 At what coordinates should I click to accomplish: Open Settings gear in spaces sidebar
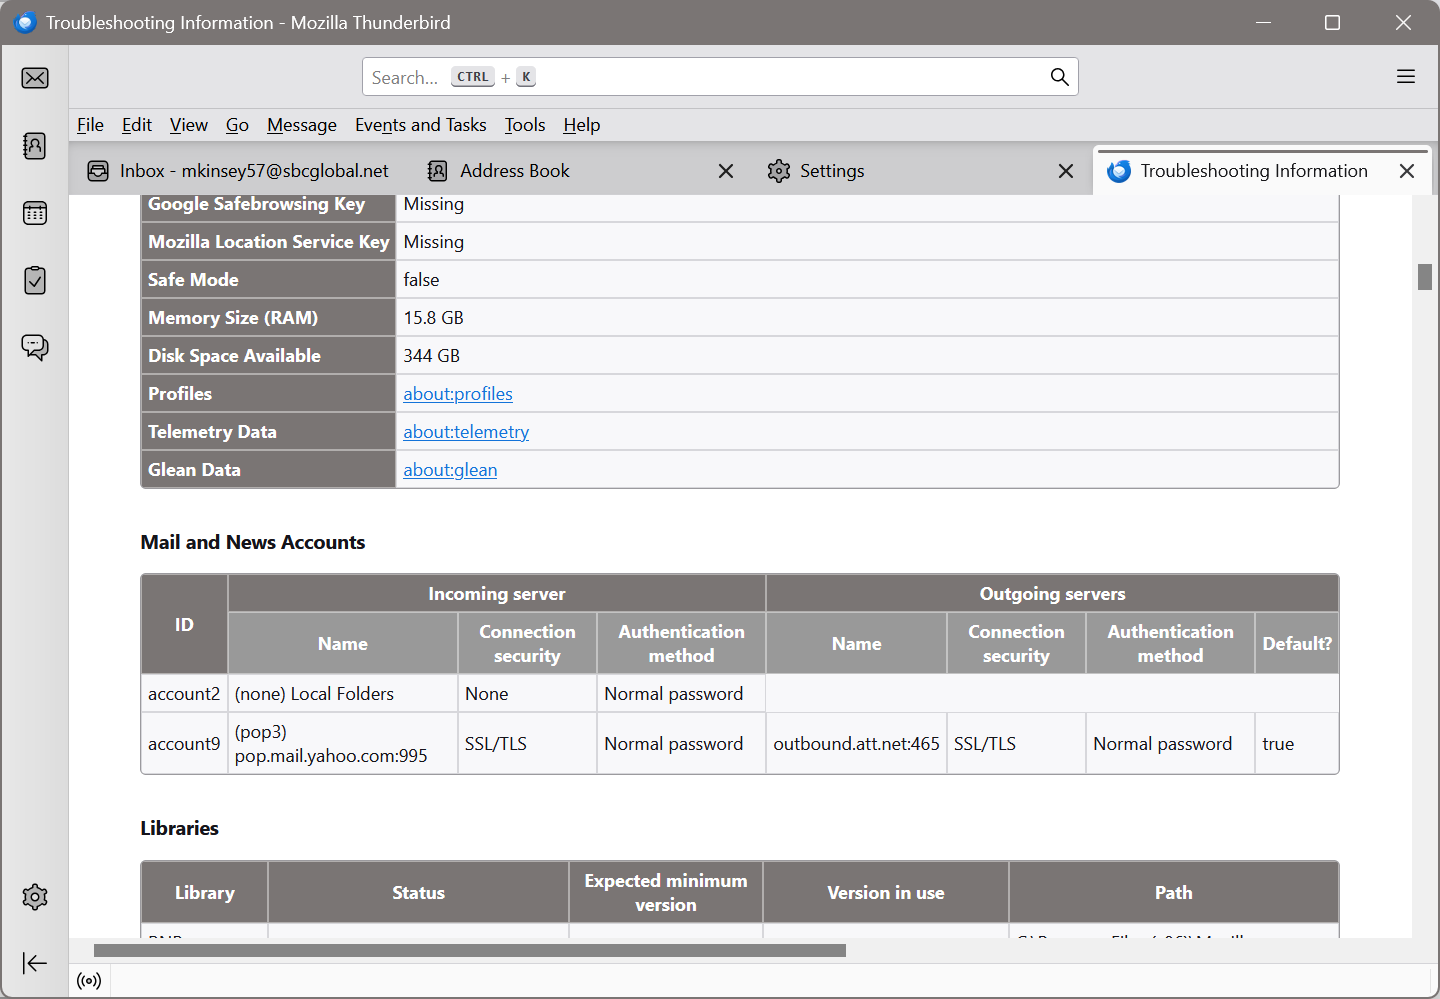pyautogui.click(x=35, y=897)
